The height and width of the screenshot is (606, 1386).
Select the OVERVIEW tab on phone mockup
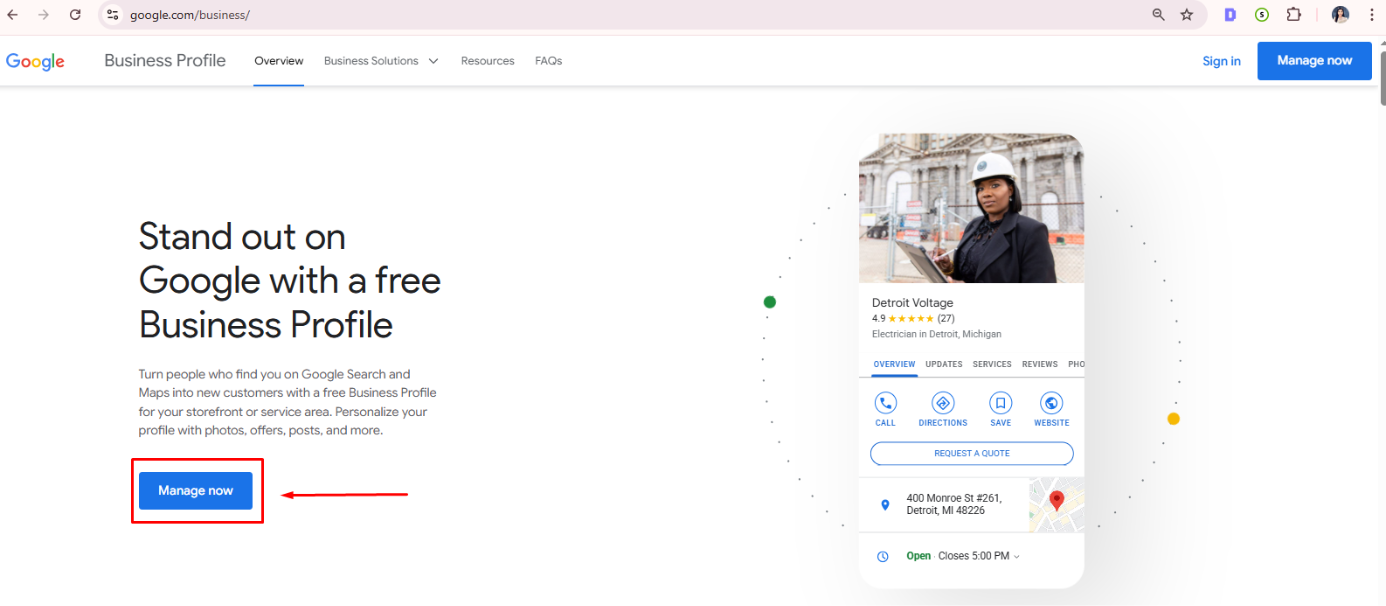click(894, 364)
